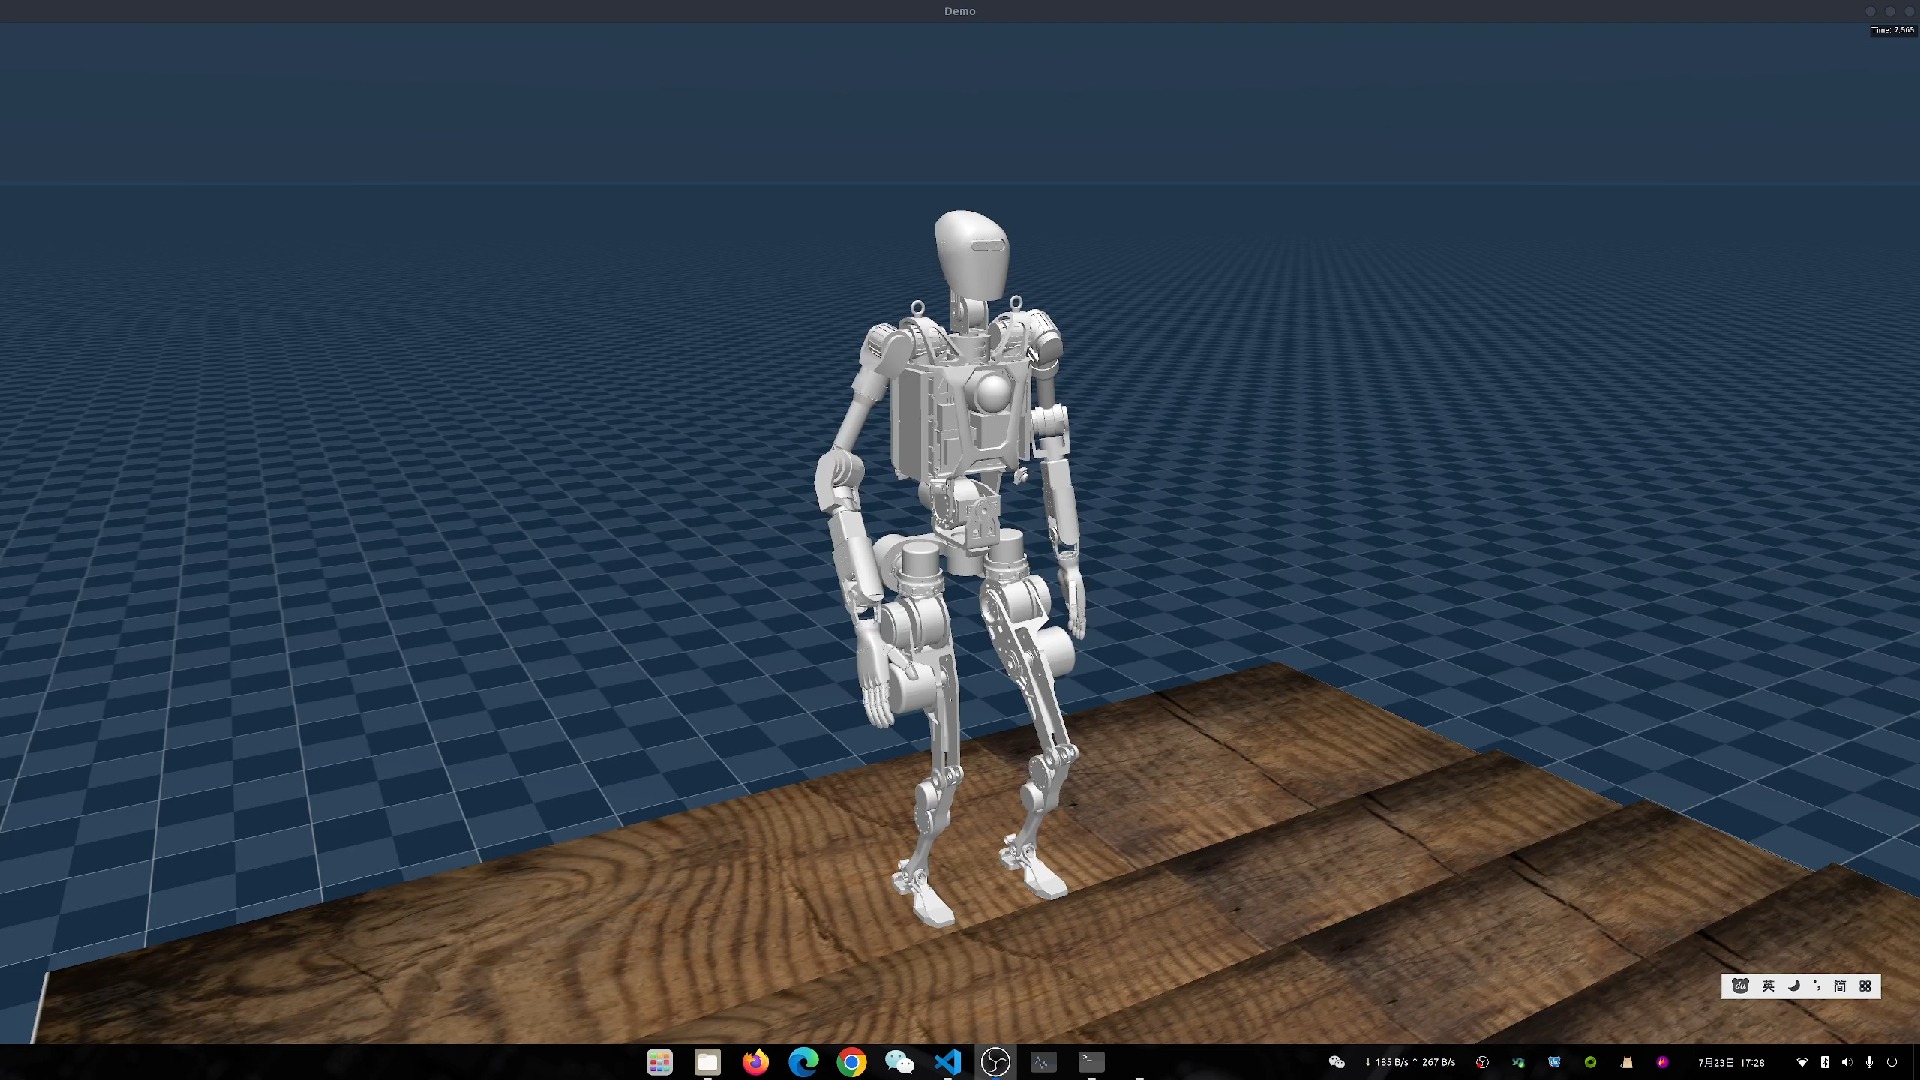
Task: Click the OBS tray icon
Action: pos(1483,1062)
